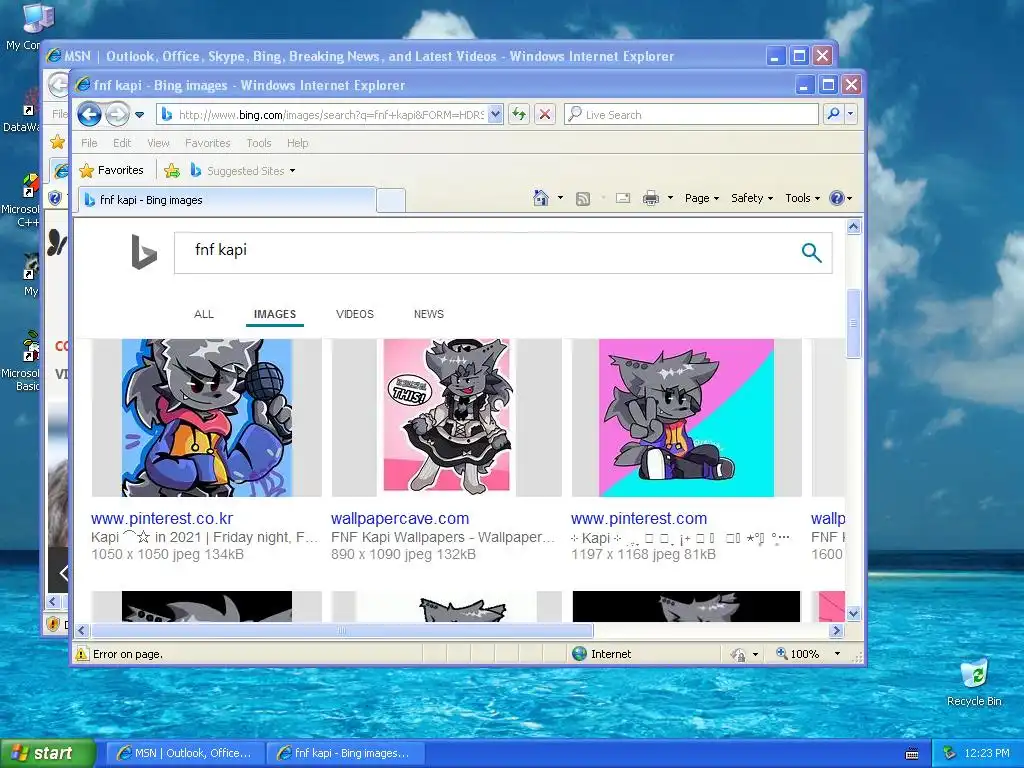Click the Internet zone globe icon
The image size is (1024, 768).
pyautogui.click(x=579, y=654)
